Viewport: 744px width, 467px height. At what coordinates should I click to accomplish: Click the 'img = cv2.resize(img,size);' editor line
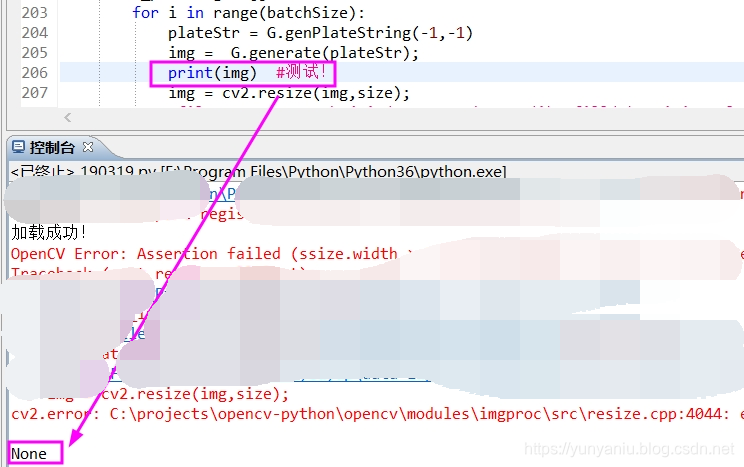tap(289, 93)
